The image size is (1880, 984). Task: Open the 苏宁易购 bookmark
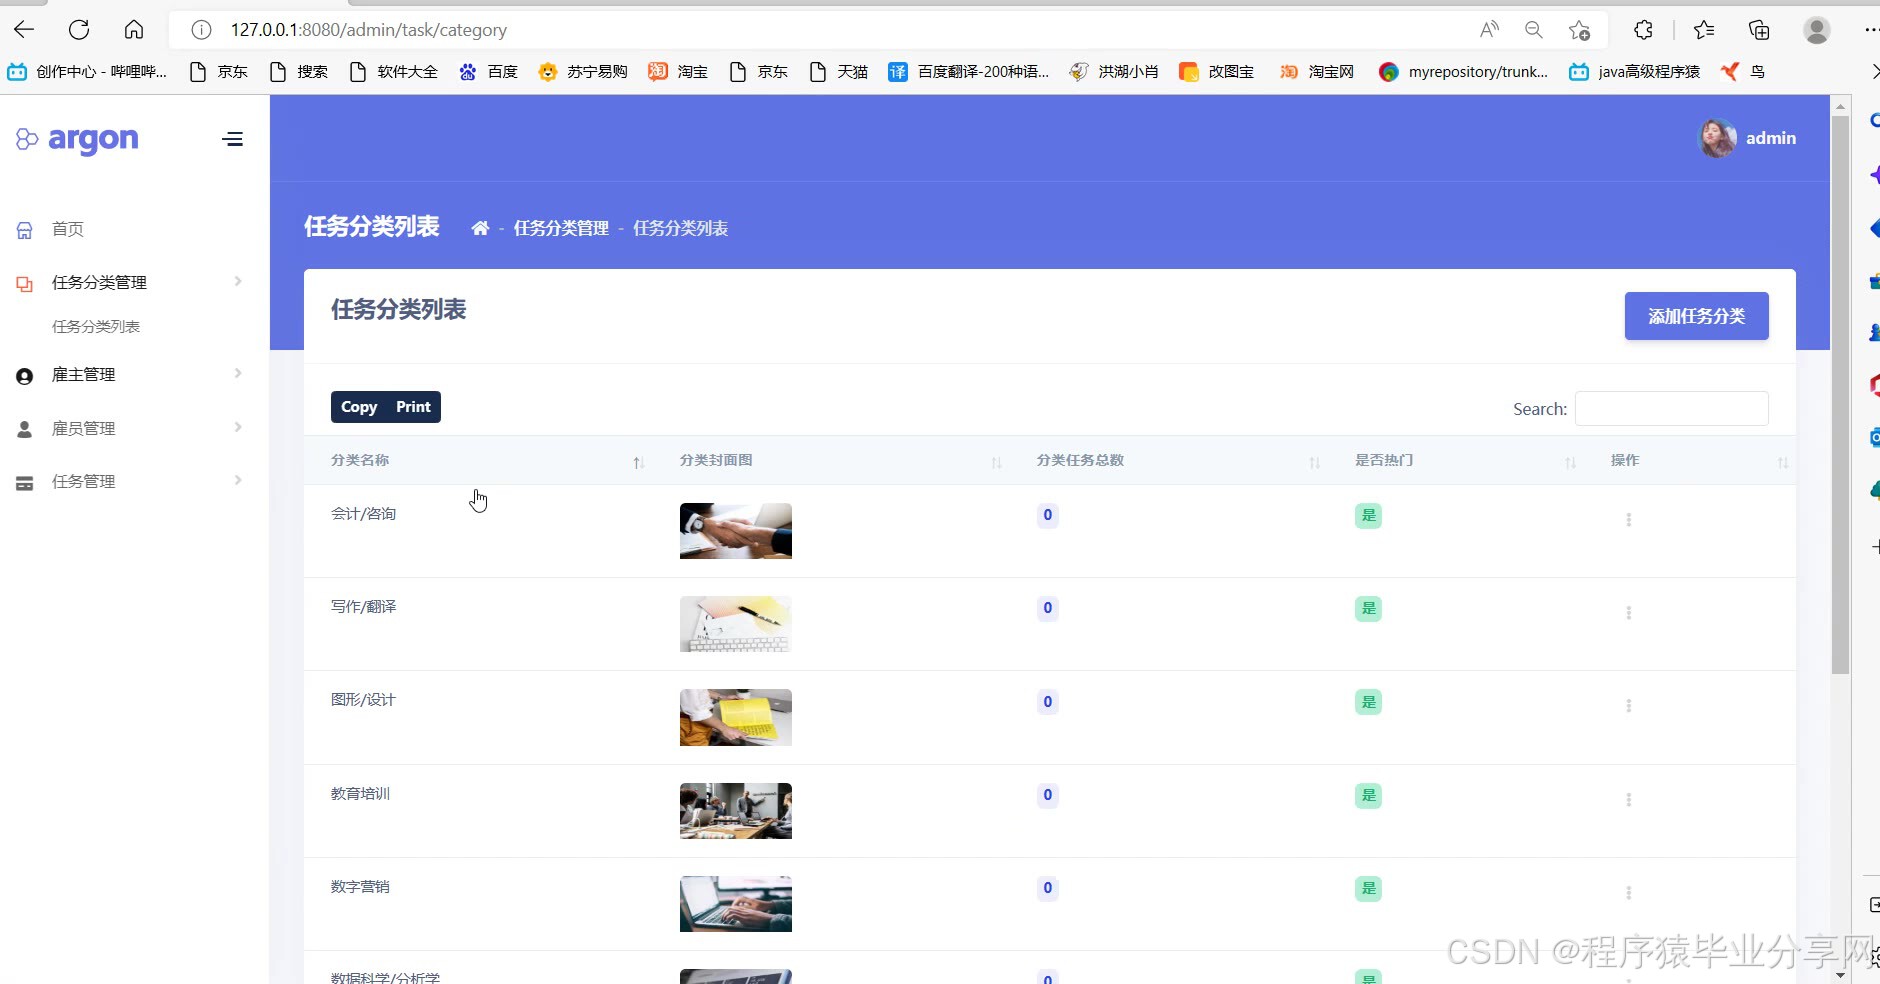(x=583, y=71)
